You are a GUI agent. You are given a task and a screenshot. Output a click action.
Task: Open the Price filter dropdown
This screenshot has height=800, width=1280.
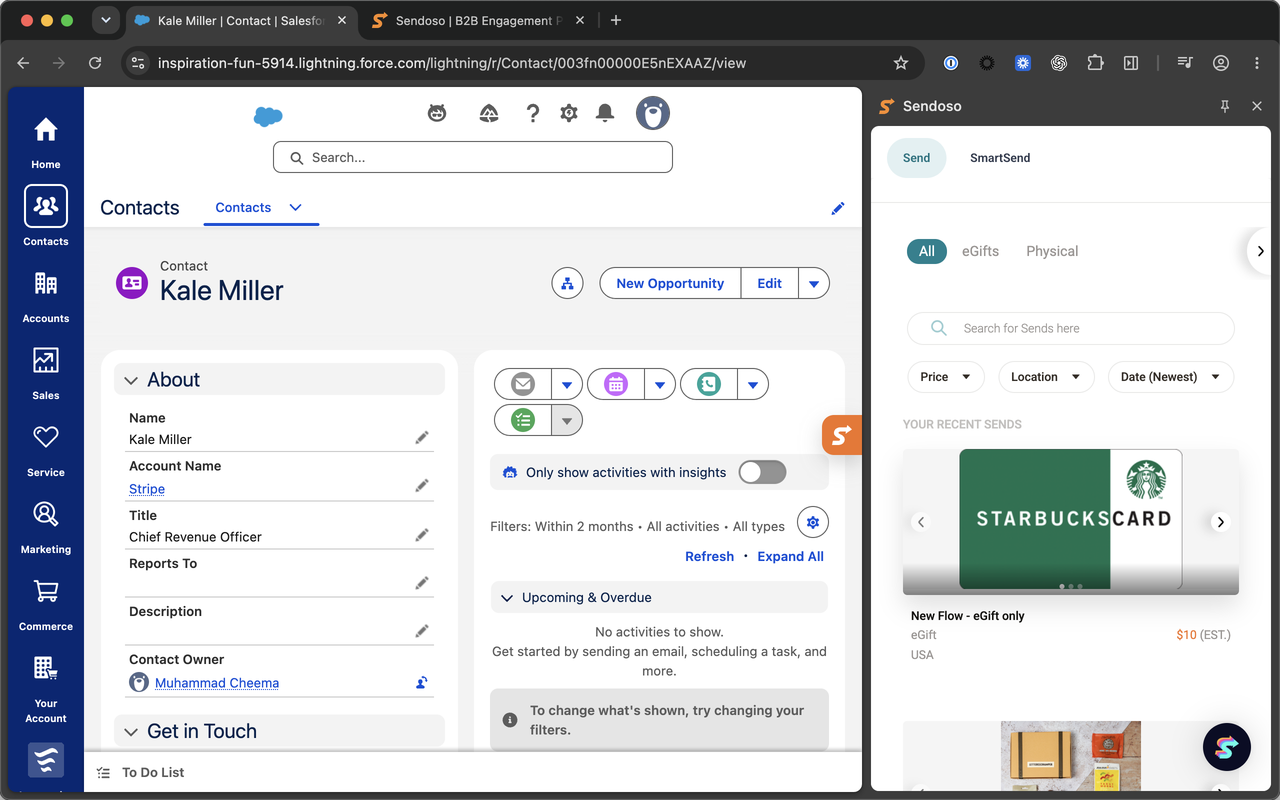click(x=946, y=377)
